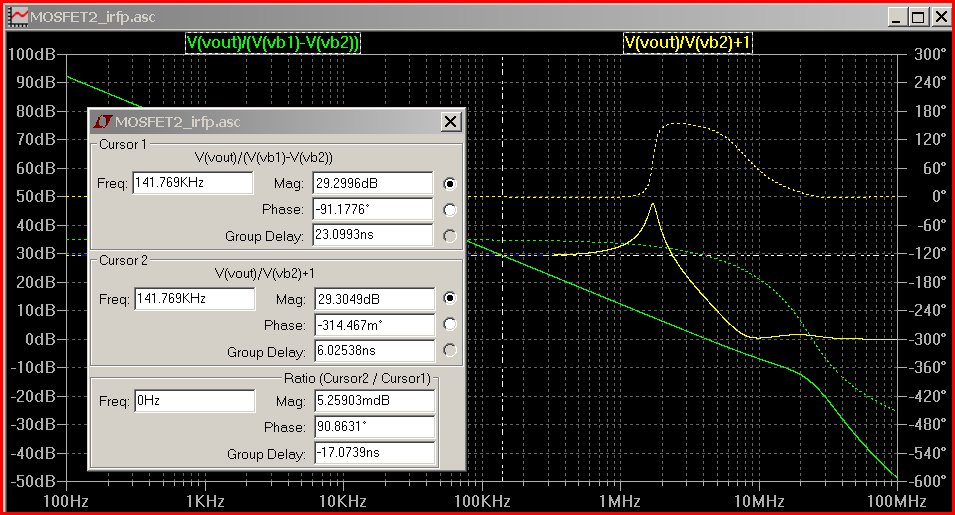The width and height of the screenshot is (955, 515).
Task: Close the MOSFET2_irfp.asc cursor dialog
Action: click(450, 122)
